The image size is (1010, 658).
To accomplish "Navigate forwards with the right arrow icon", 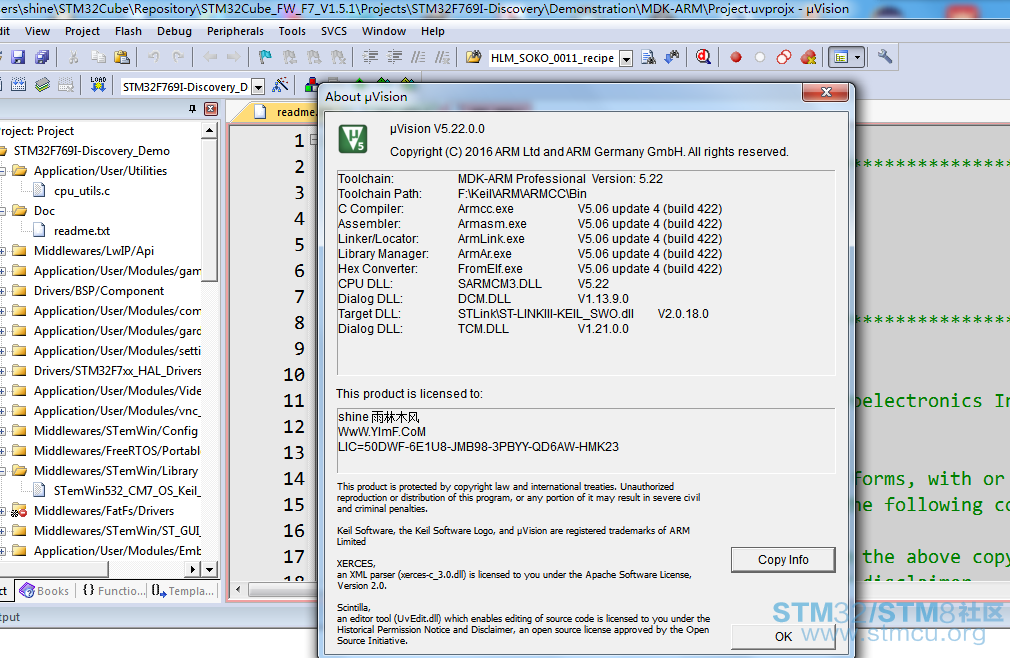I will (x=234, y=57).
